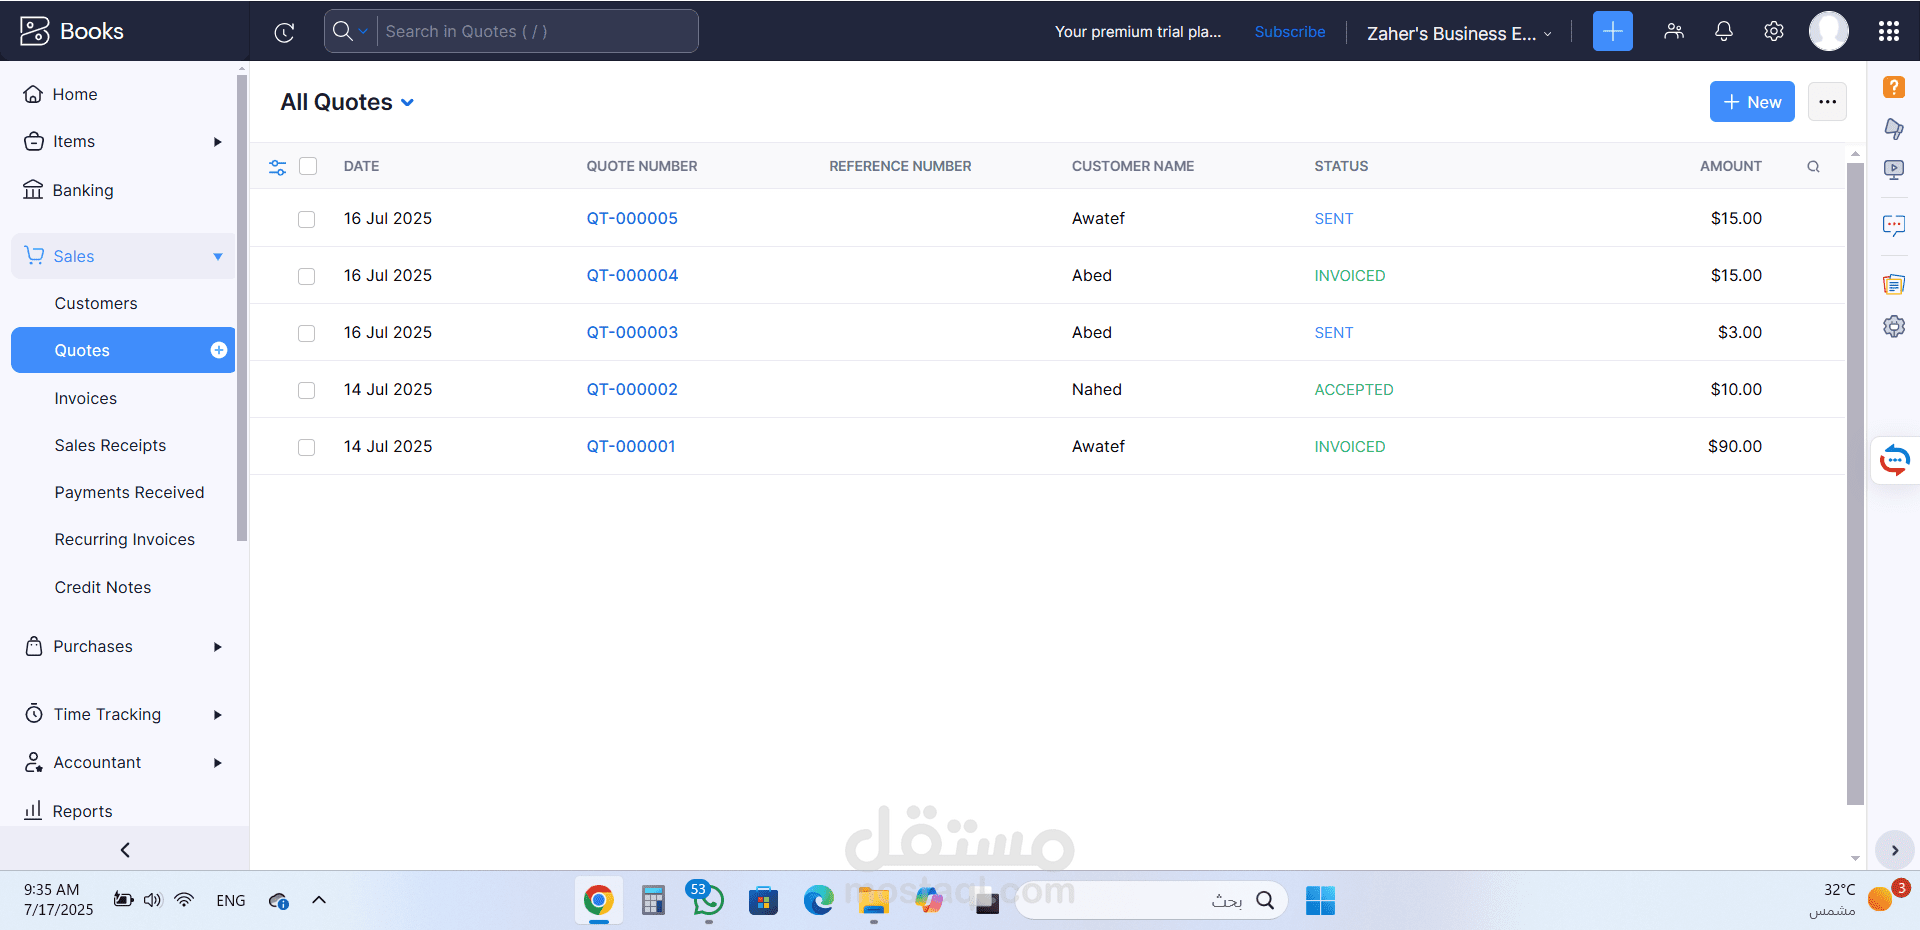Click the column customization filter icon
This screenshot has width=1920, height=930.
click(278, 167)
